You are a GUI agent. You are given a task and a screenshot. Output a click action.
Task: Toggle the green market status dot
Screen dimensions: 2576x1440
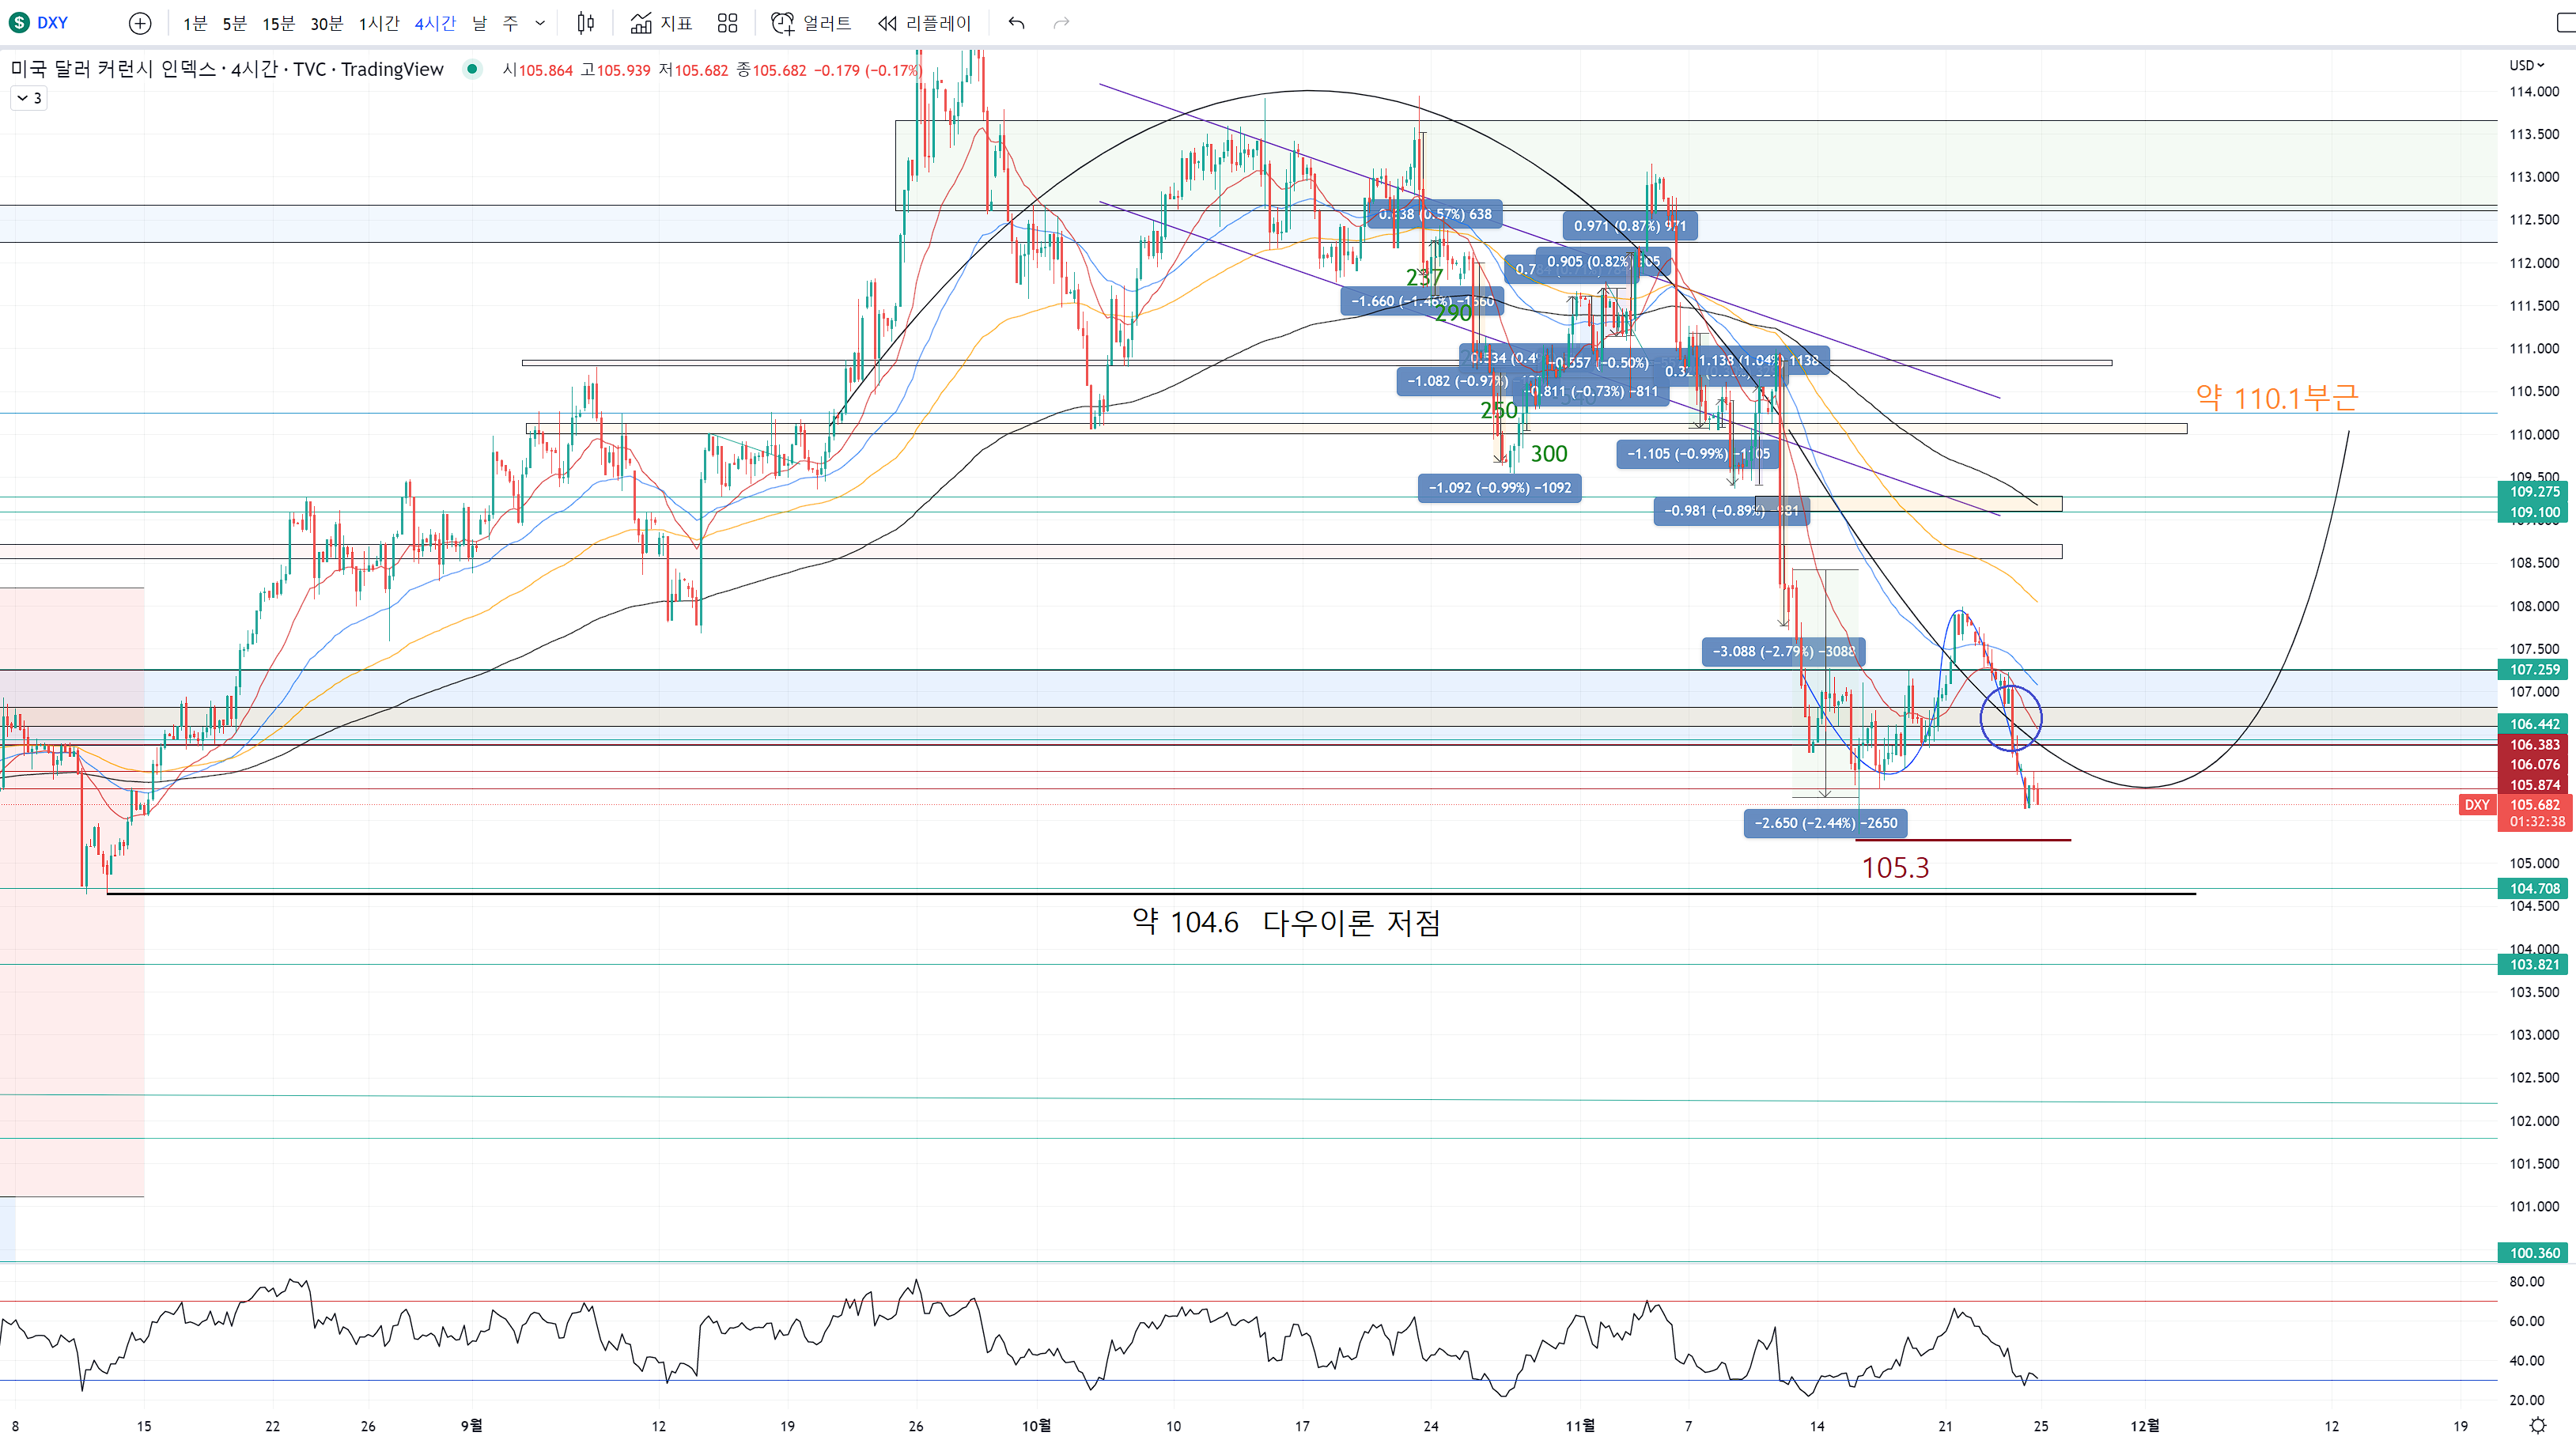(472, 69)
